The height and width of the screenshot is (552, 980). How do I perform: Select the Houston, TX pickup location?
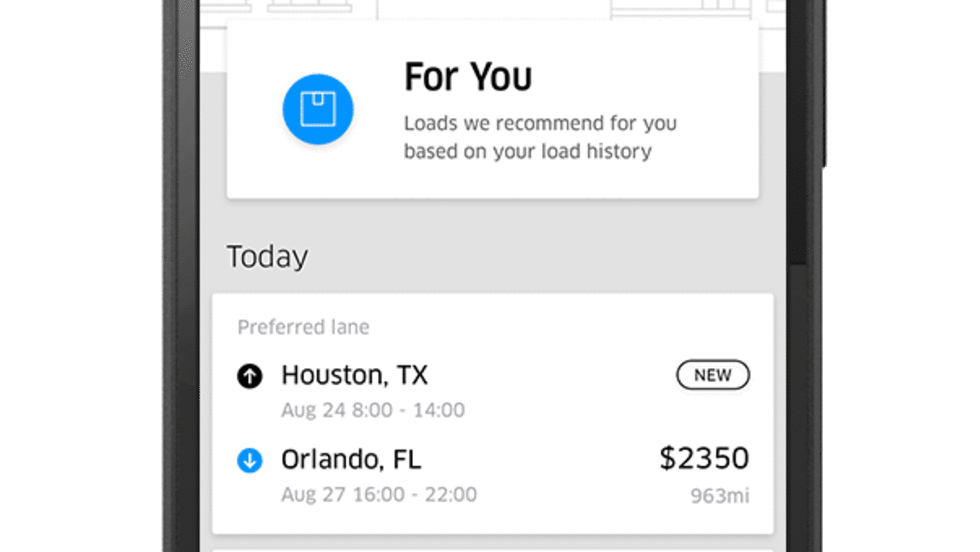pyautogui.click(x=354, y=375)
